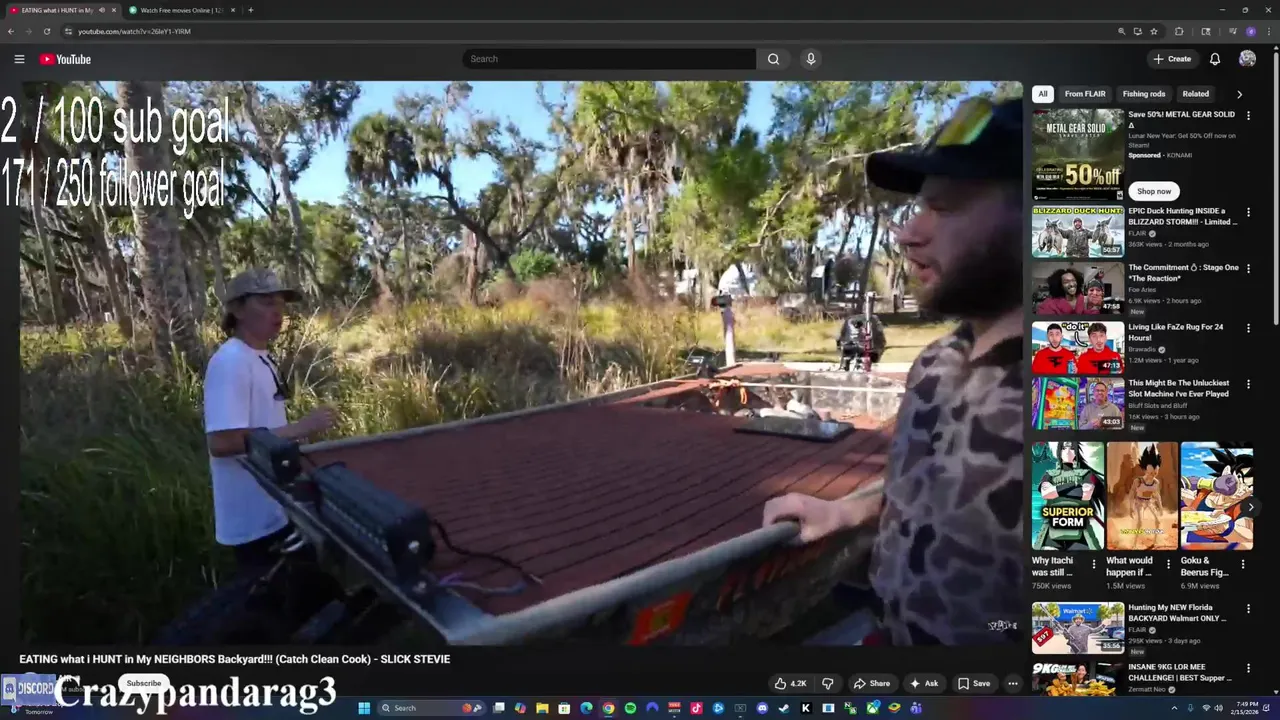Viewport: 1280px width, 720px height.
Task: Open options menu for Metal Gear Solid ad
Action: pos(1248,116)
